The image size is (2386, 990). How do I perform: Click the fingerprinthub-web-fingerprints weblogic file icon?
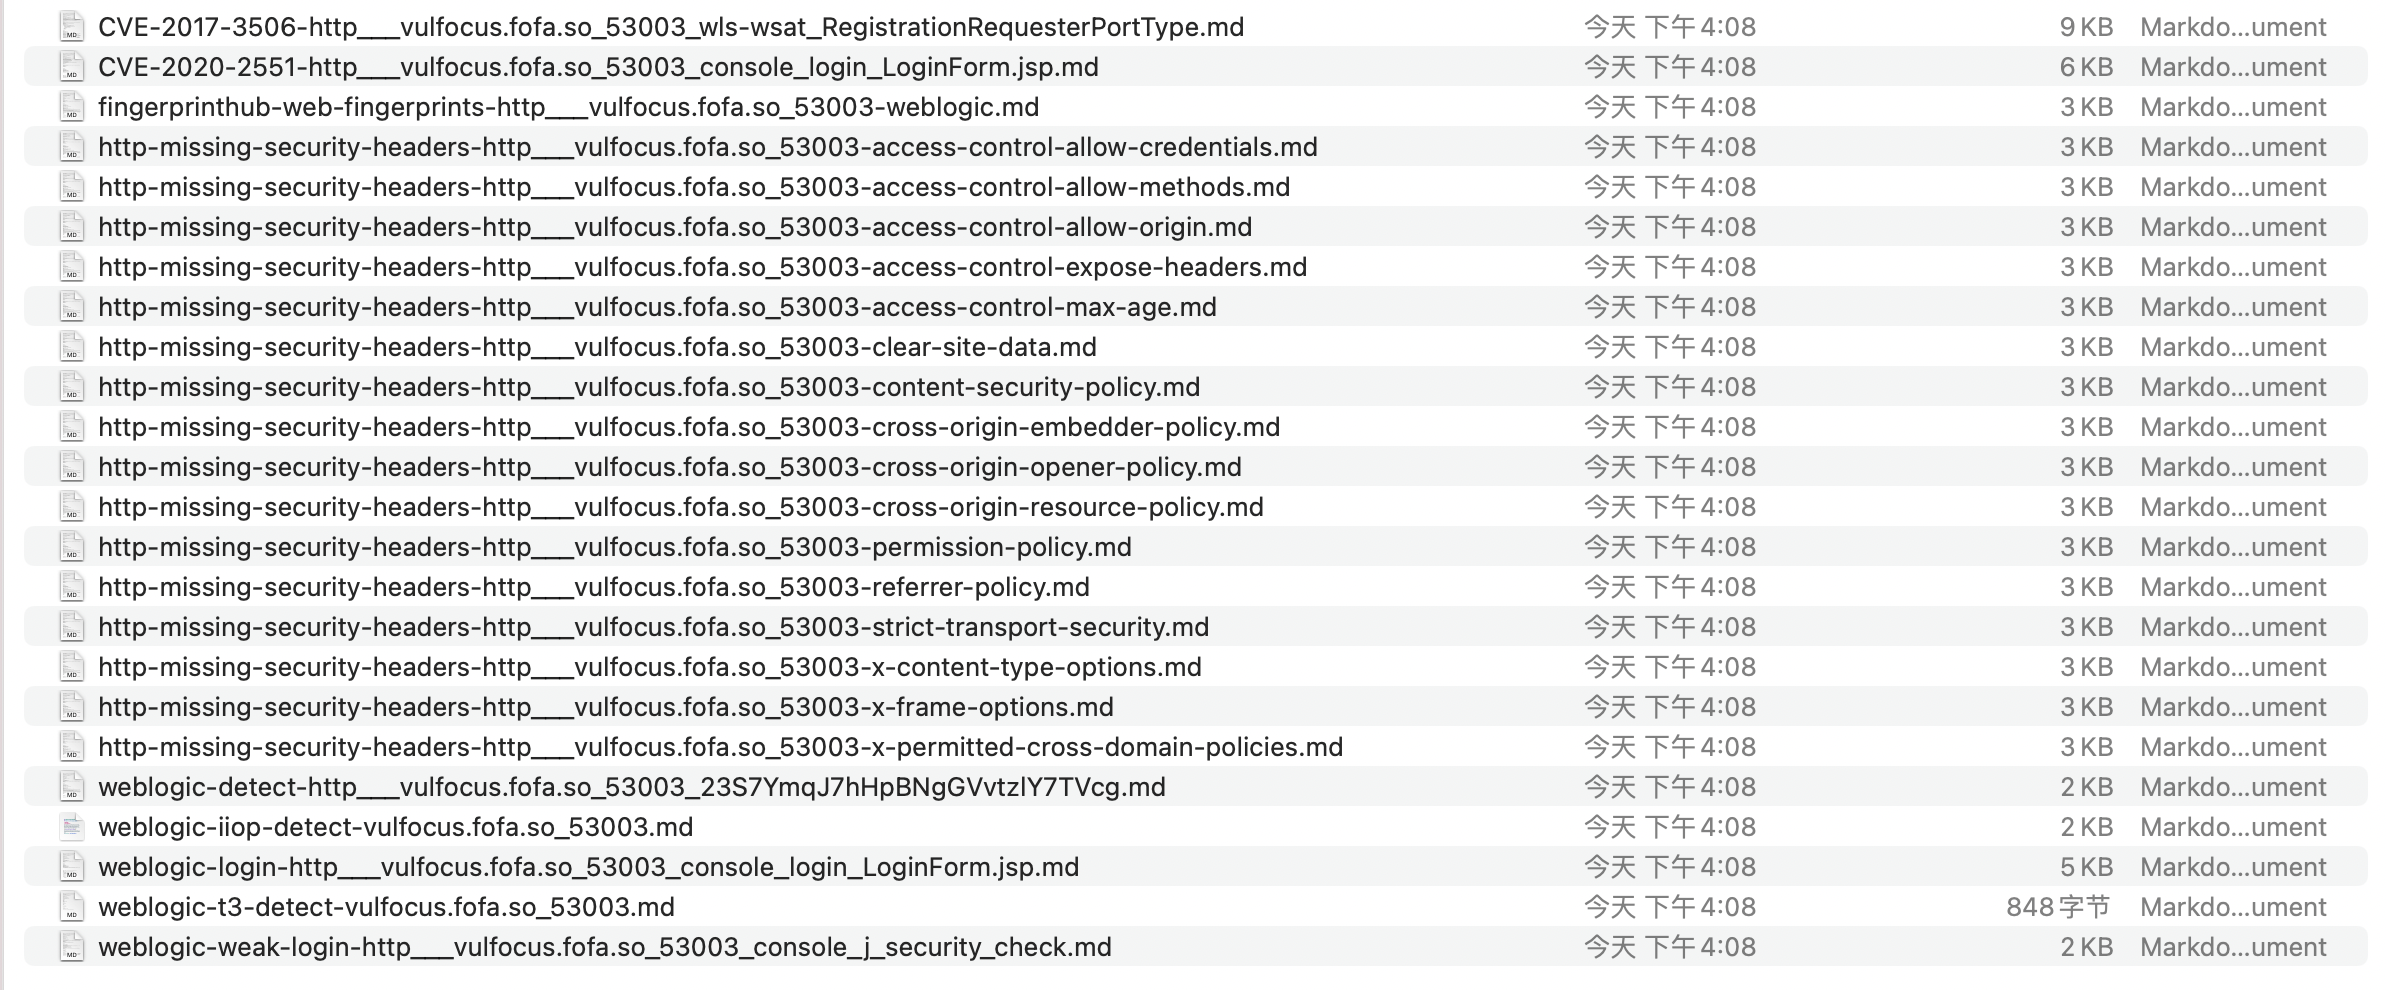click(71, 107)
